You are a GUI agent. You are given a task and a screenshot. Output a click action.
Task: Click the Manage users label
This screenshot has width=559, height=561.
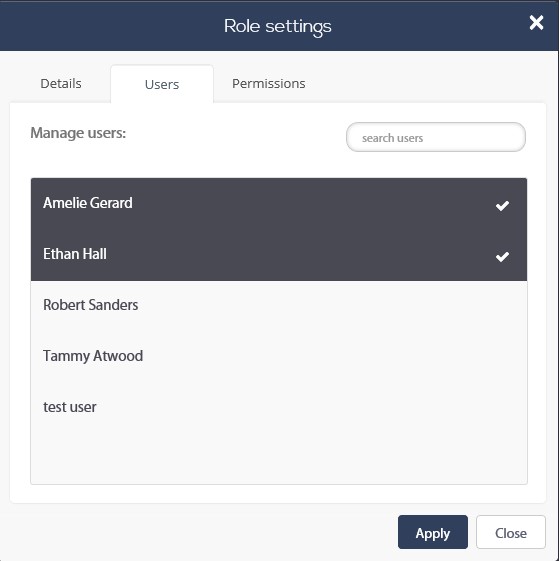click(78, 133)
